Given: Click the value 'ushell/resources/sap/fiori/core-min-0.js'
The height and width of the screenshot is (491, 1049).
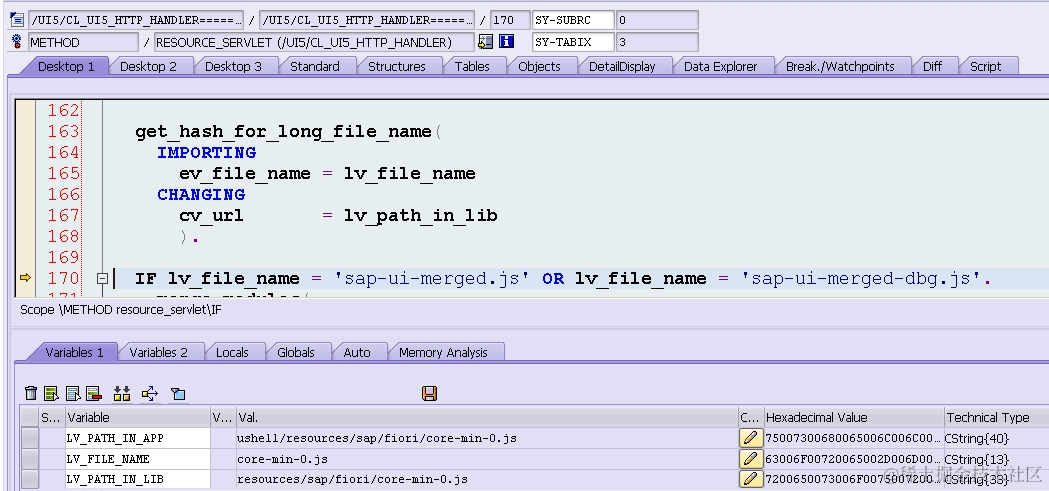Looking at the screenshot, I should tap(377, 439).
